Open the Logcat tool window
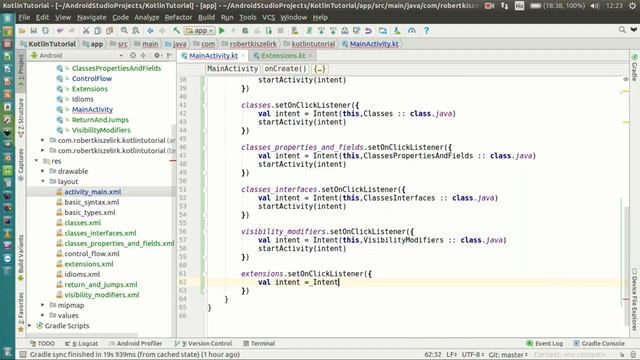 tap(81, 344)
